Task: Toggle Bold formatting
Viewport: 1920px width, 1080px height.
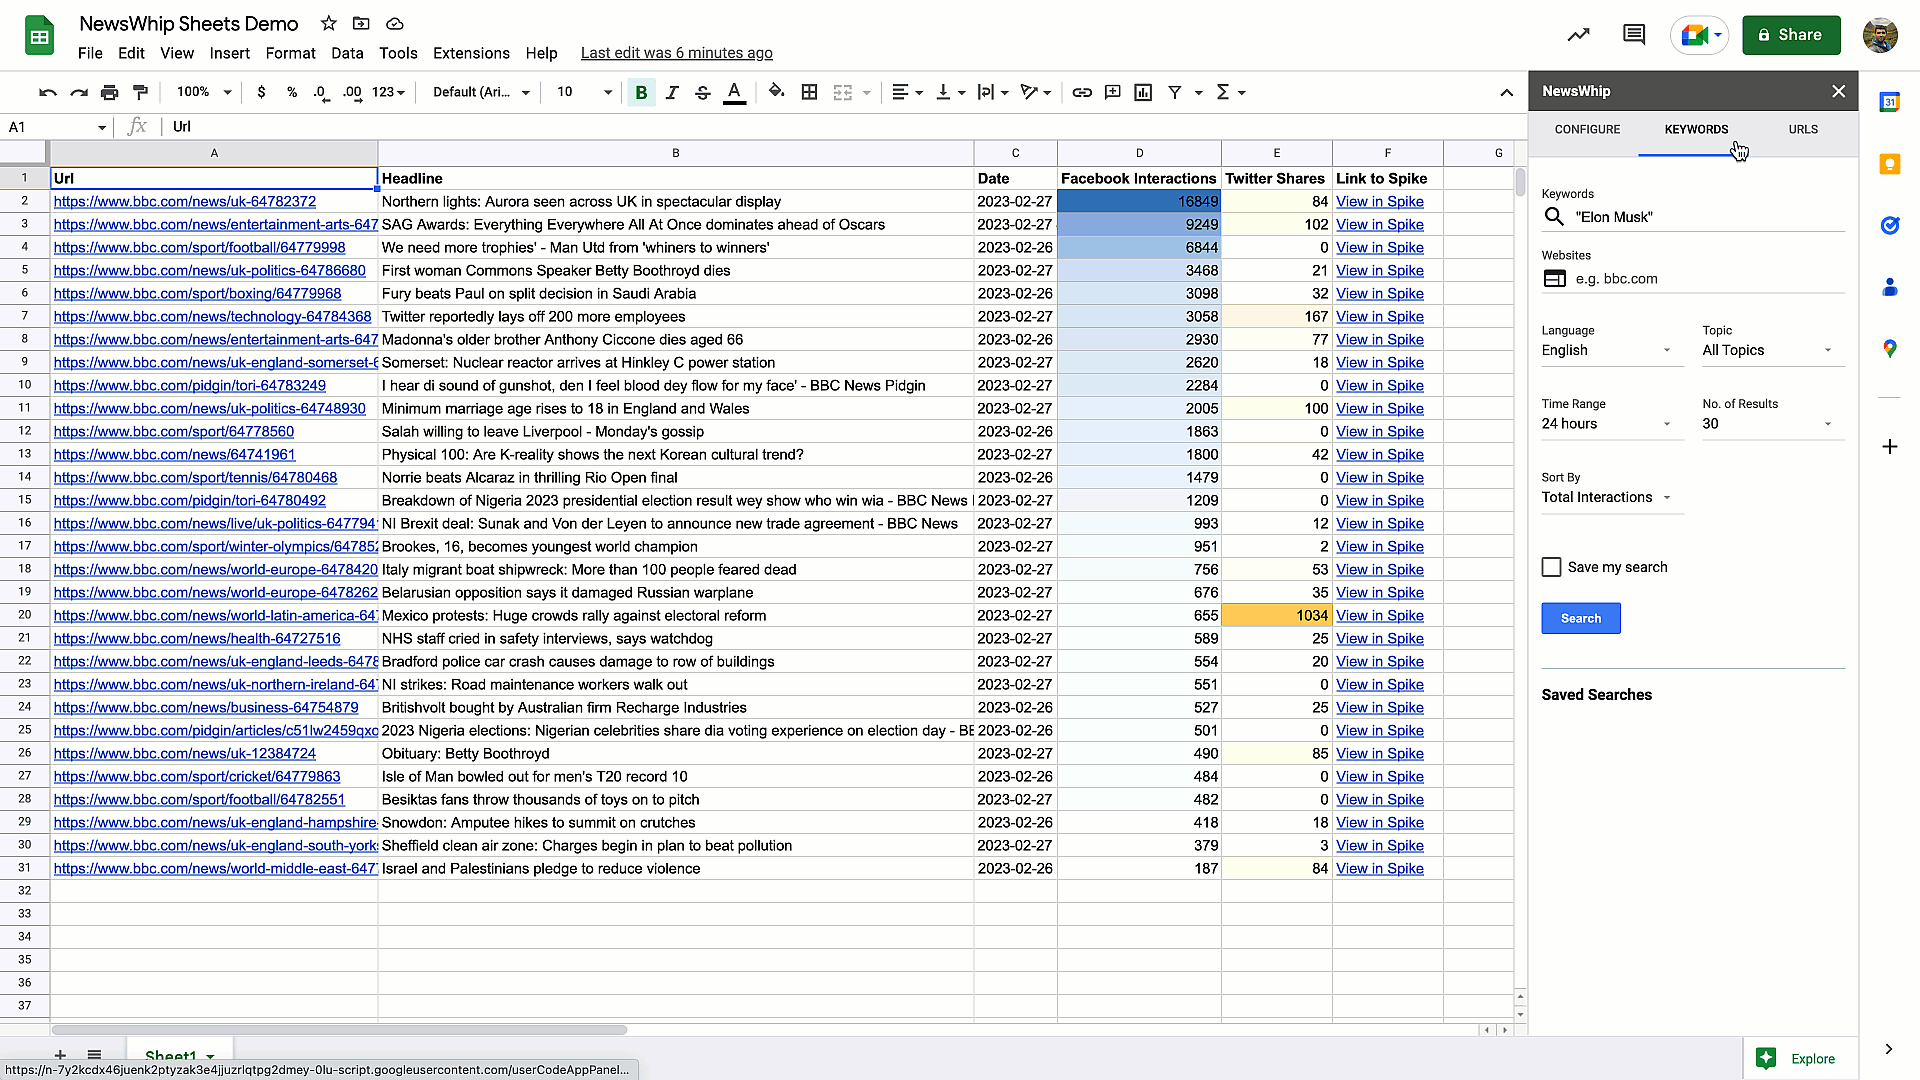Action: coord(641,92)
